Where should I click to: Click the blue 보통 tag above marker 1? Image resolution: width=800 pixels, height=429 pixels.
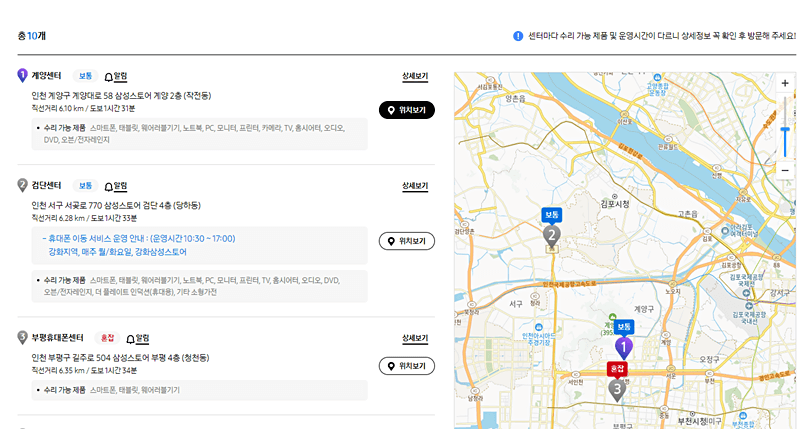tap(624, 326)
